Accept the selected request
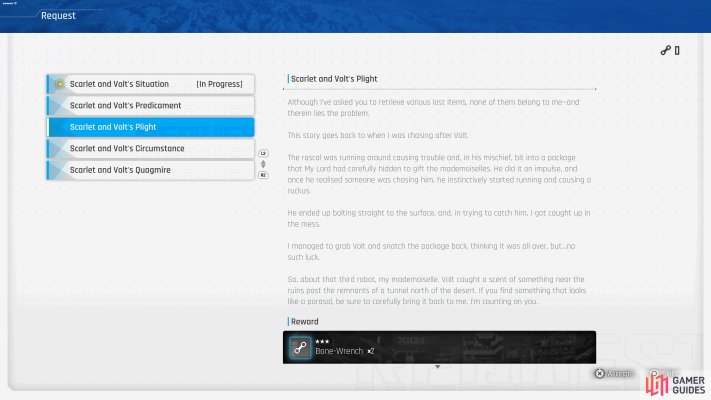Screen dimensions: 711x400 tap(613, 373)
